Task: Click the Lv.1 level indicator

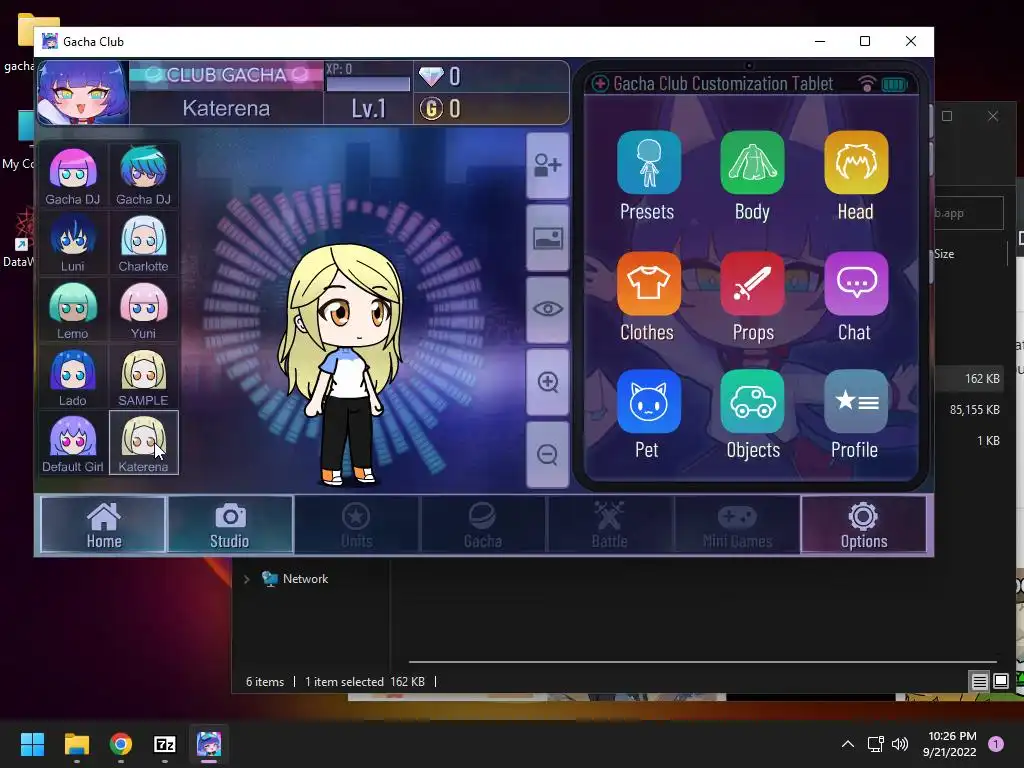Action: click(368, 108)
